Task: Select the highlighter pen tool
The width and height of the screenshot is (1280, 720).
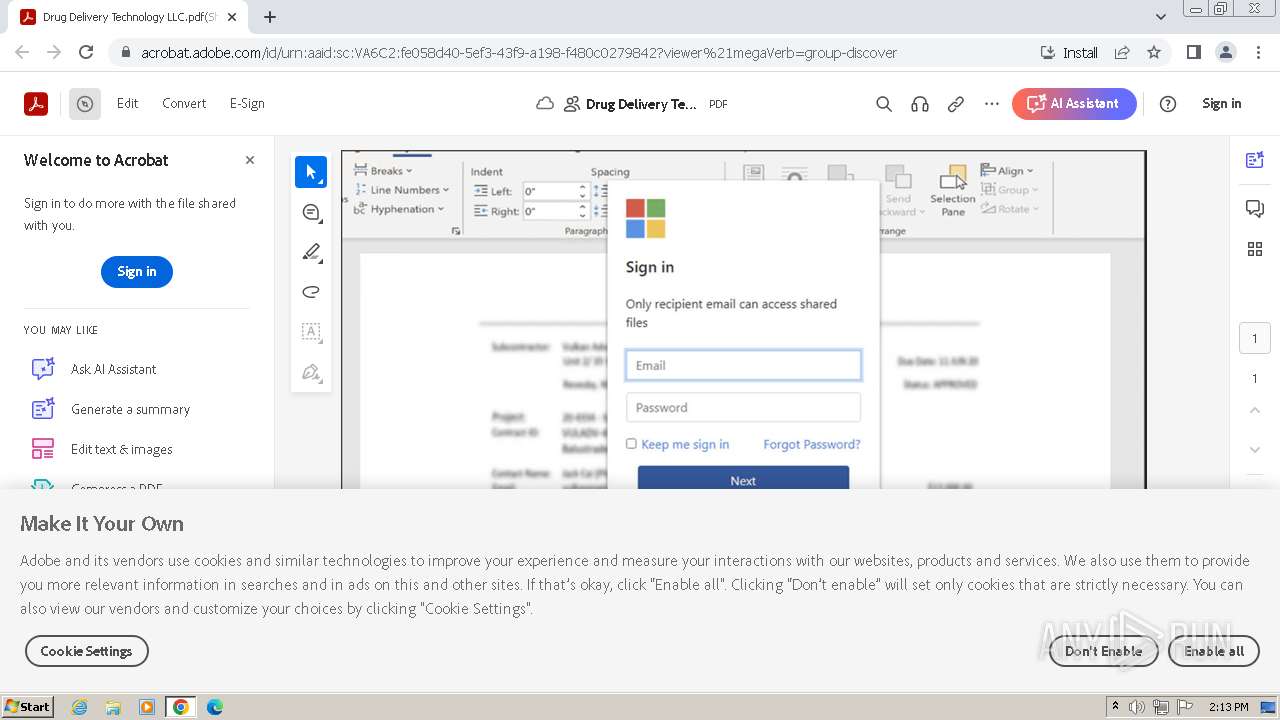Action: coord(311,252)
